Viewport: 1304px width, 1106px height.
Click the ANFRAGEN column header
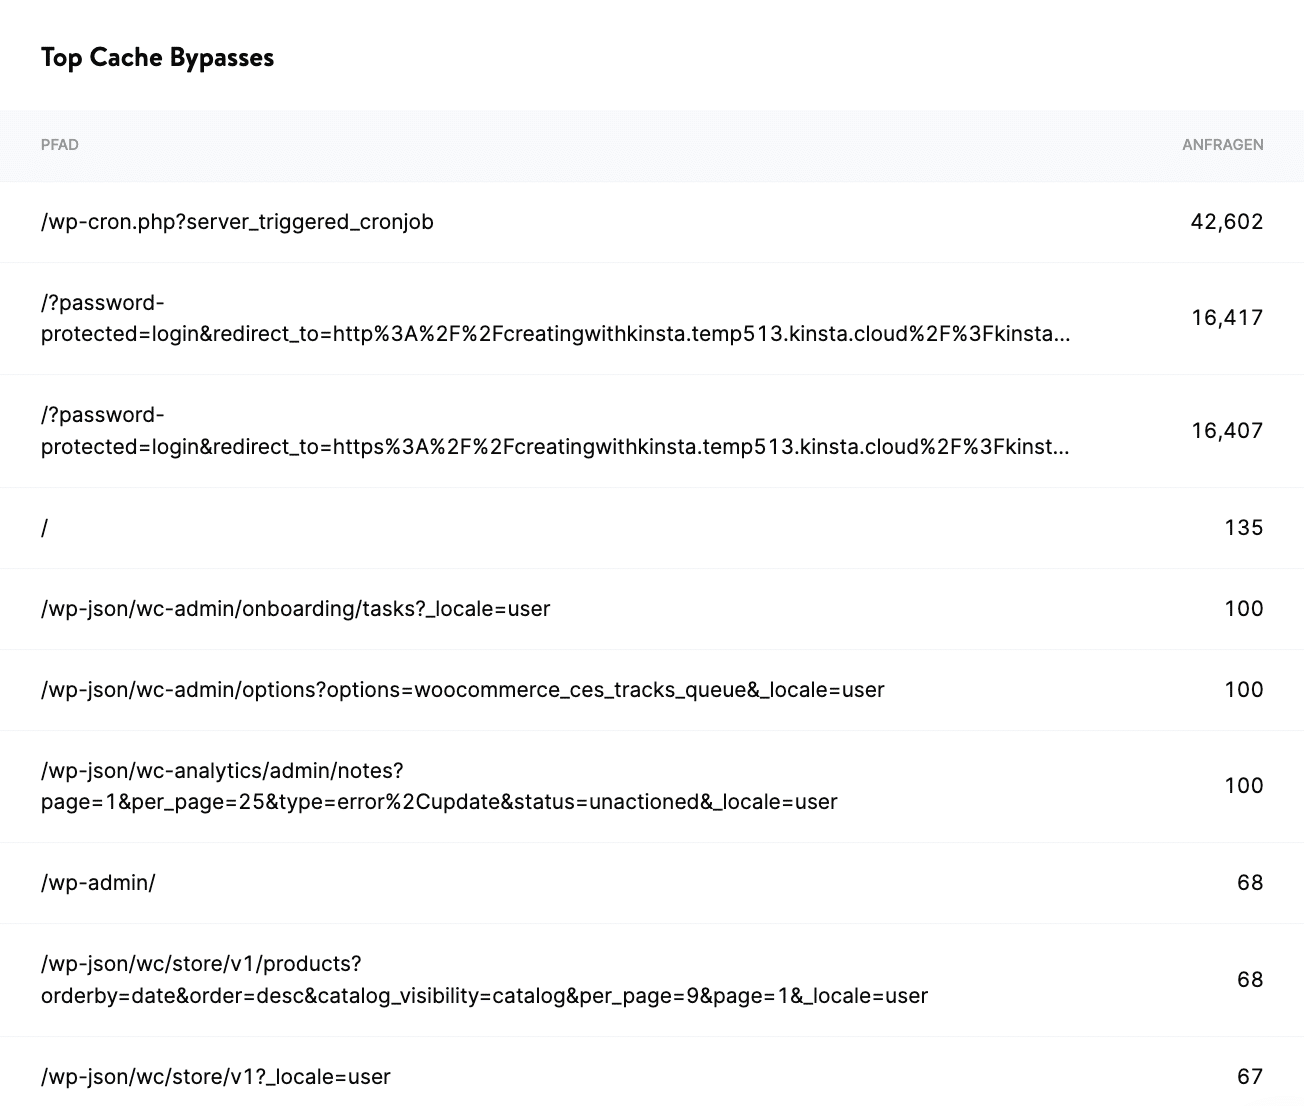pos(1222,145)
